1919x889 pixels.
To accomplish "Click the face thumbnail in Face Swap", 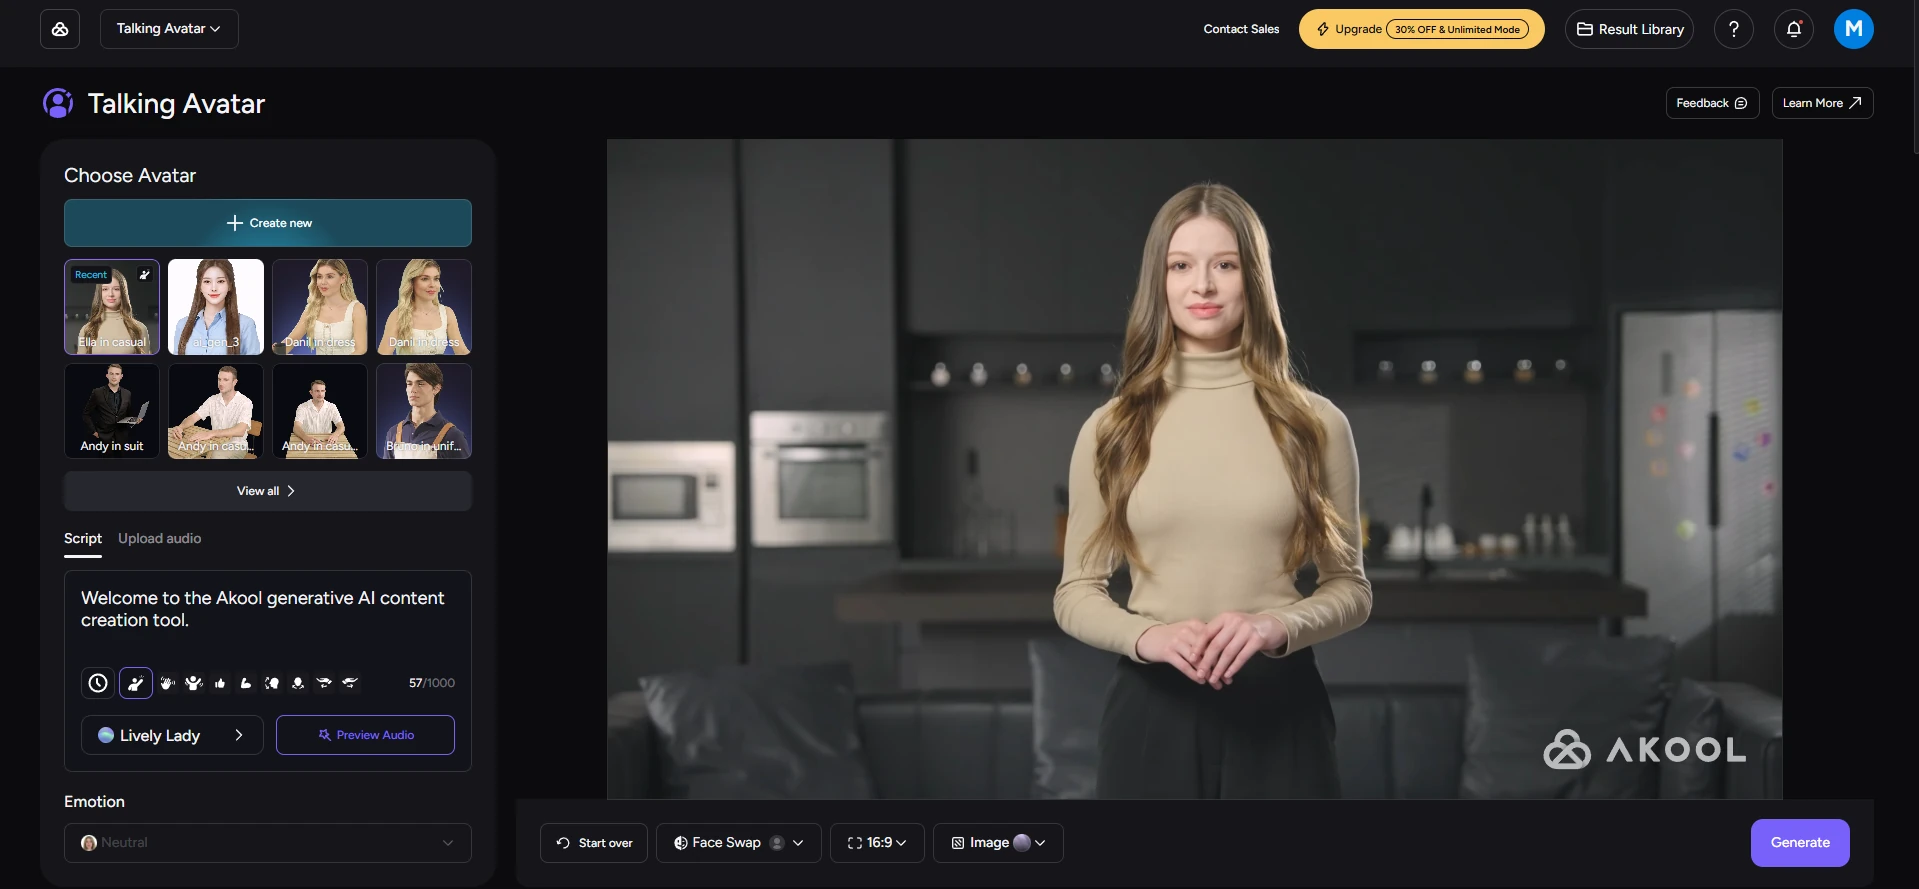I will (777, 843).
